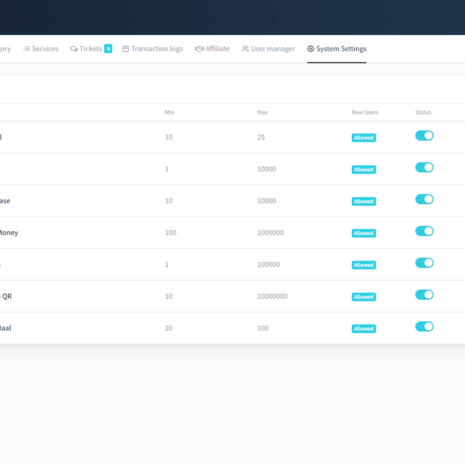Click the Tickets count badge
The height and width of the screenshot is (465, 465).
(x=108, y=49)
